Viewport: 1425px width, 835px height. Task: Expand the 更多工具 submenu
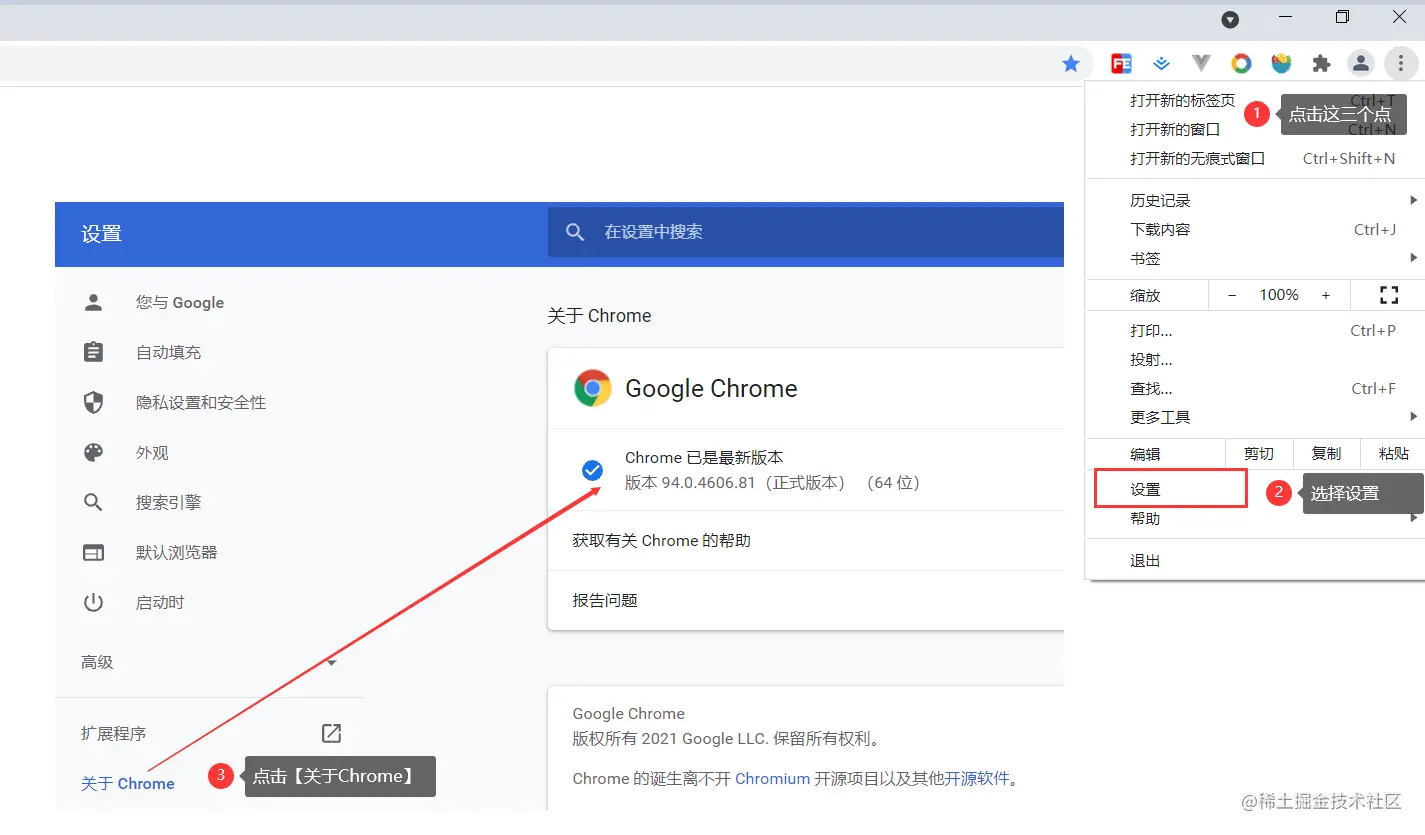[x=1414, y=416]
